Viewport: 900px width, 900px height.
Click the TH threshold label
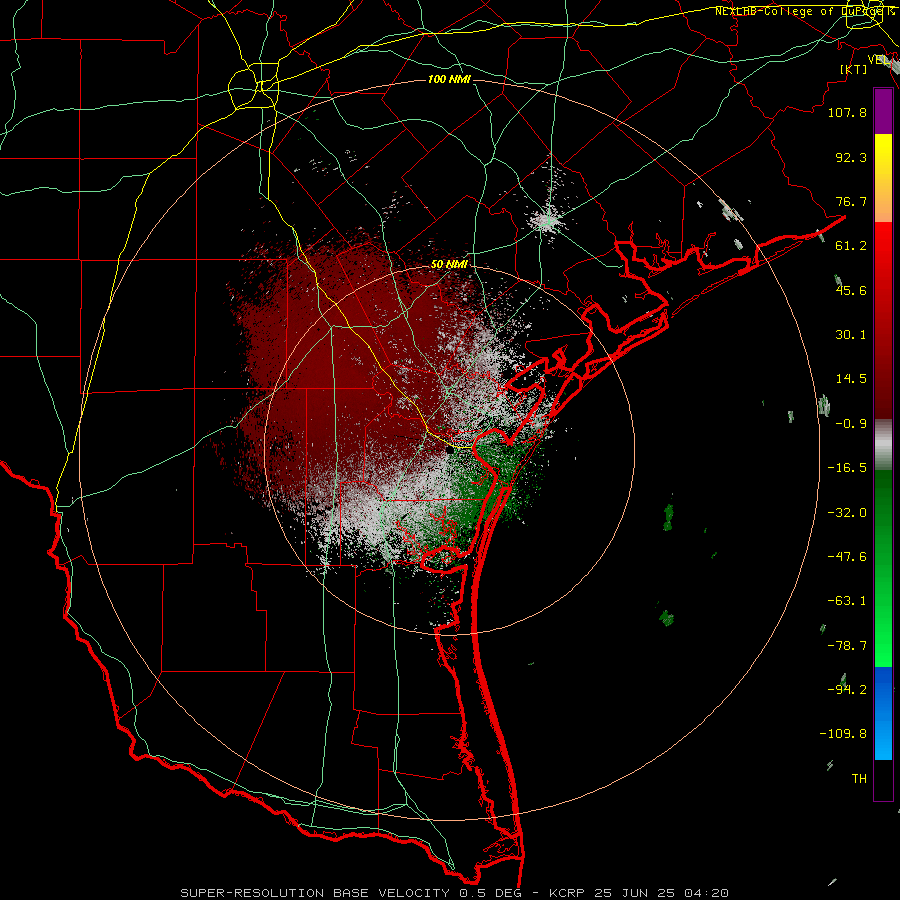click(x=859, y=779)
